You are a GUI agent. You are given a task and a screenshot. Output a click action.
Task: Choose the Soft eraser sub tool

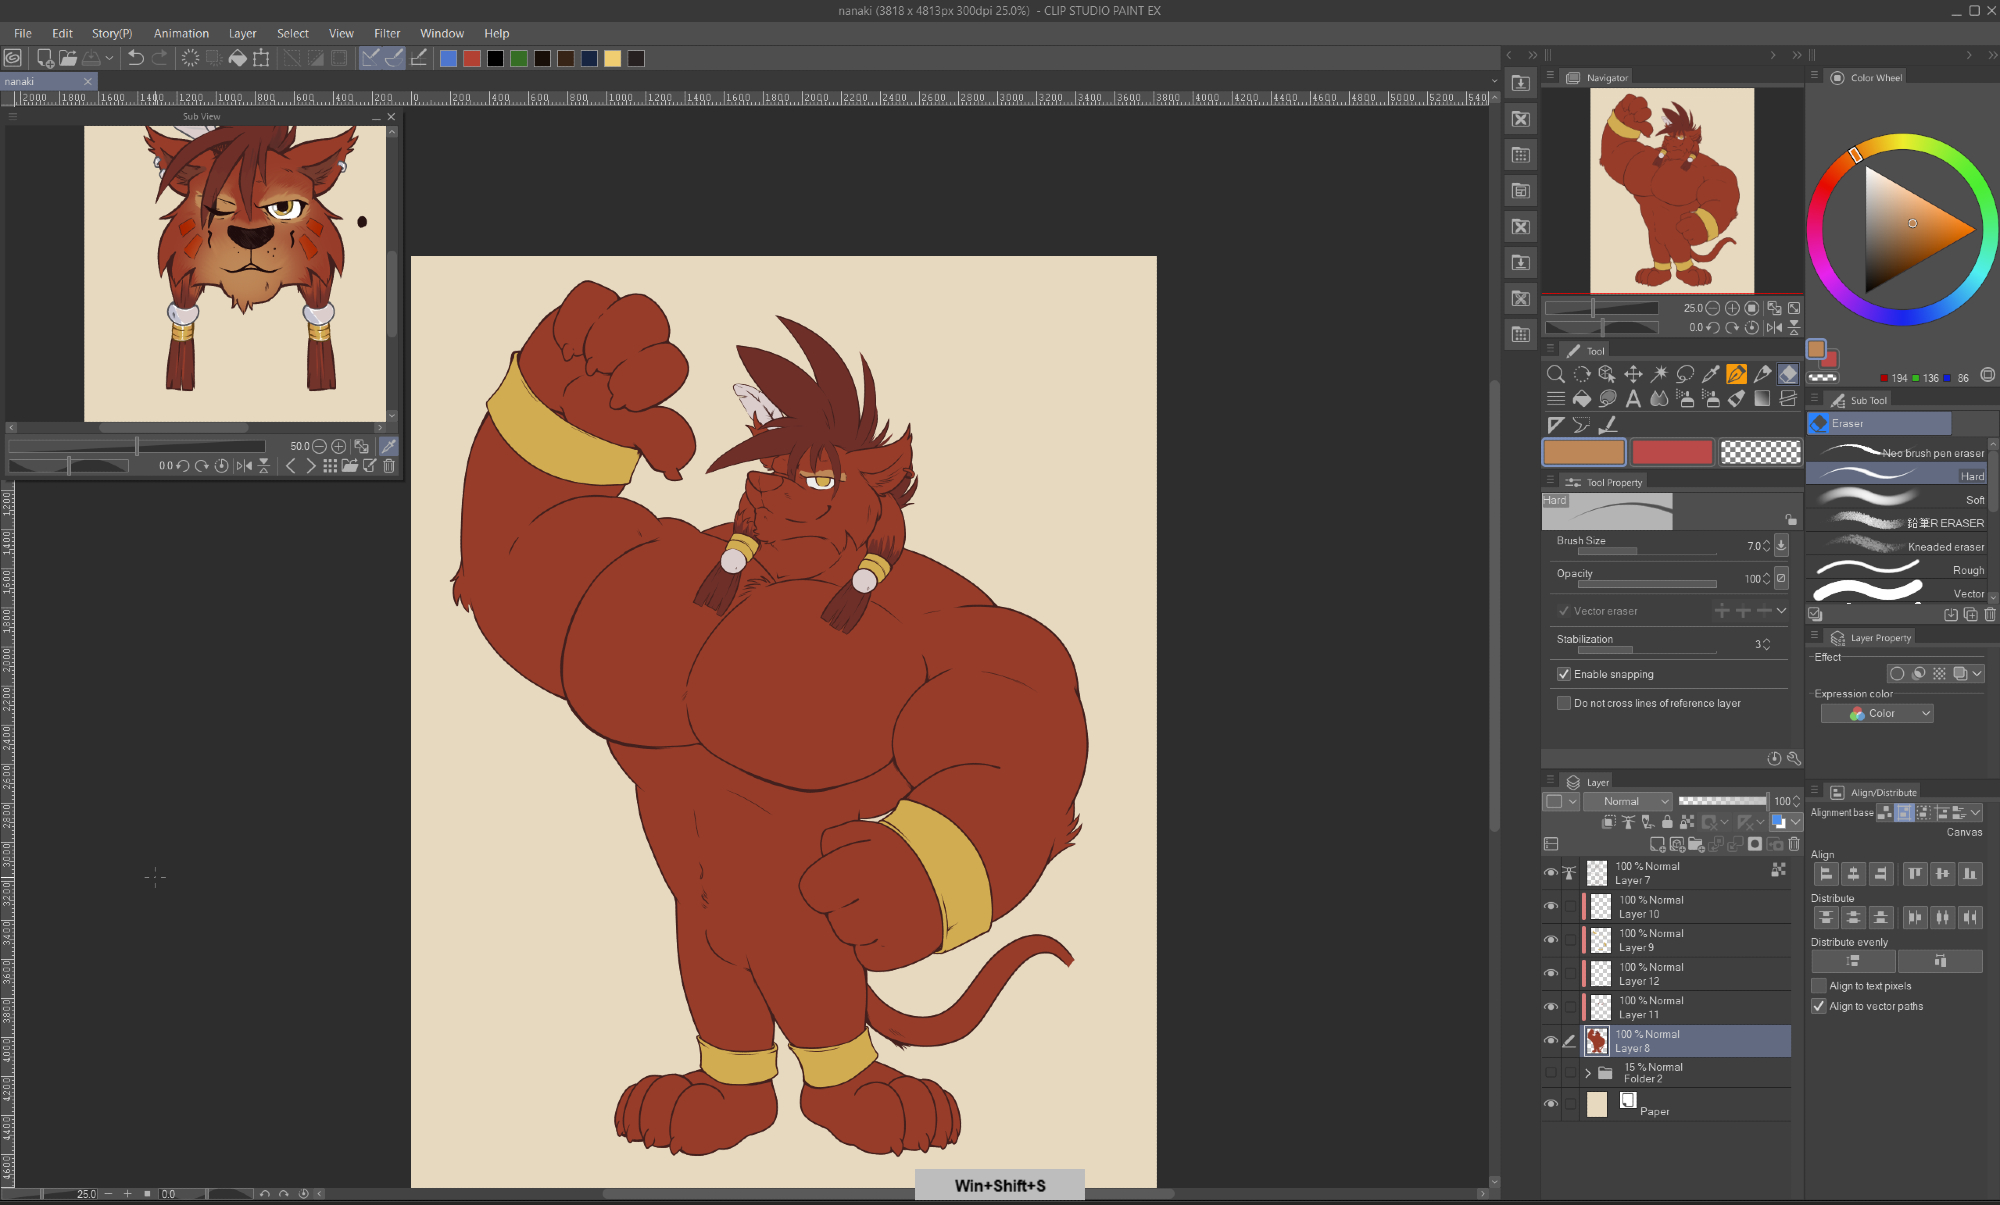1900,499
